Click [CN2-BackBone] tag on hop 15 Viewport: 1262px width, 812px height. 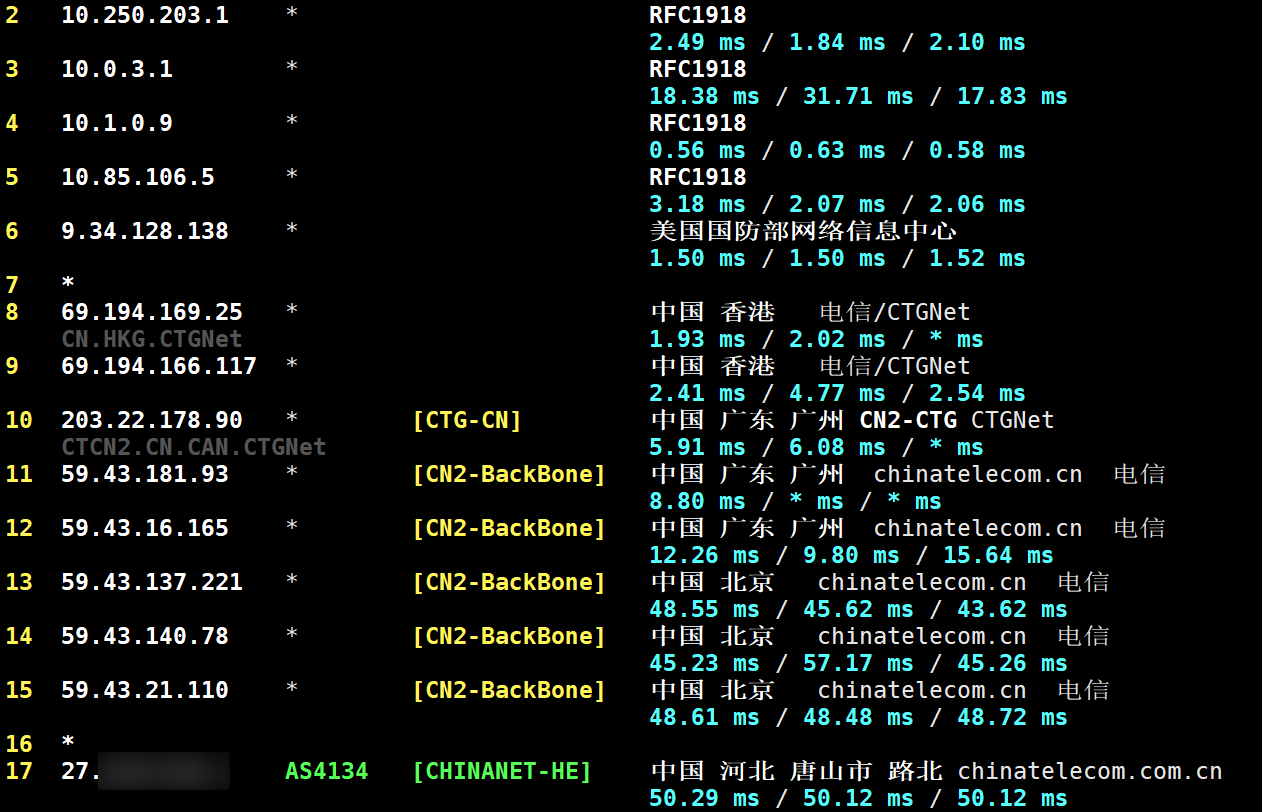click(509, 690)
